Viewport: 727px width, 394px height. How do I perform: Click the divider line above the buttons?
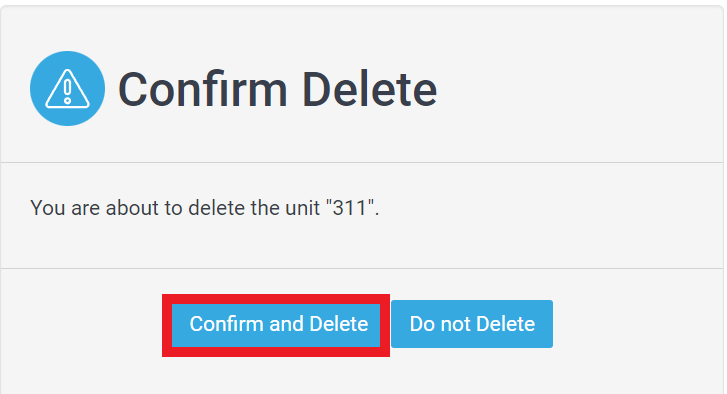tap(362, 268)
